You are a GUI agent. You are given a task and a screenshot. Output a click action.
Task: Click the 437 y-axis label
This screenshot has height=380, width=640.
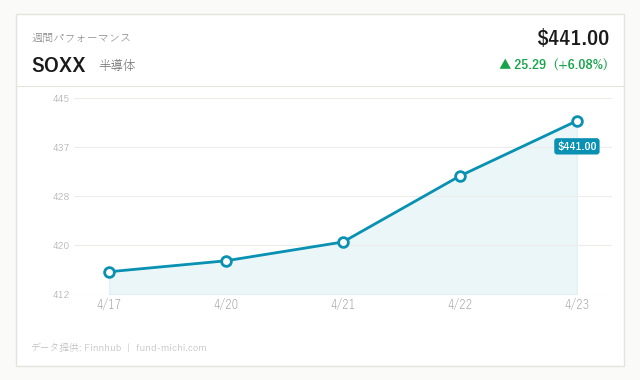tap(61, 147)
